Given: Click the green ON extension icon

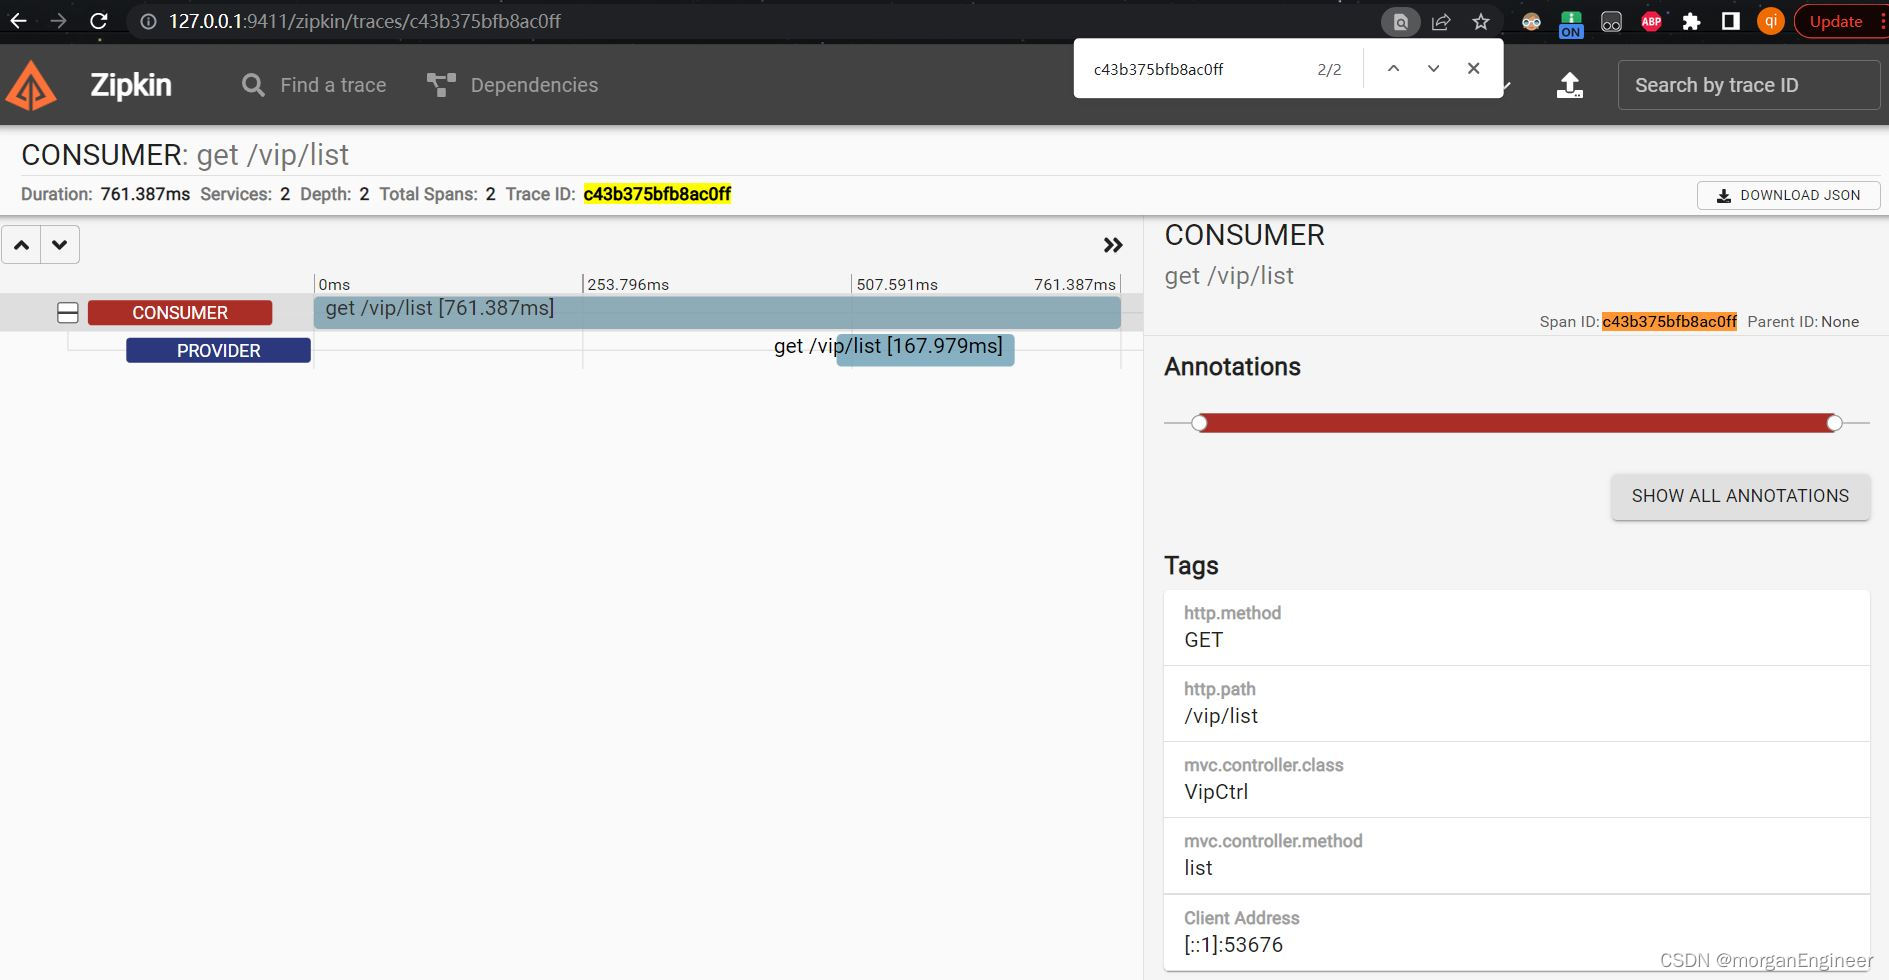Looking at the screenshot, I should (x=1571, y=24).
